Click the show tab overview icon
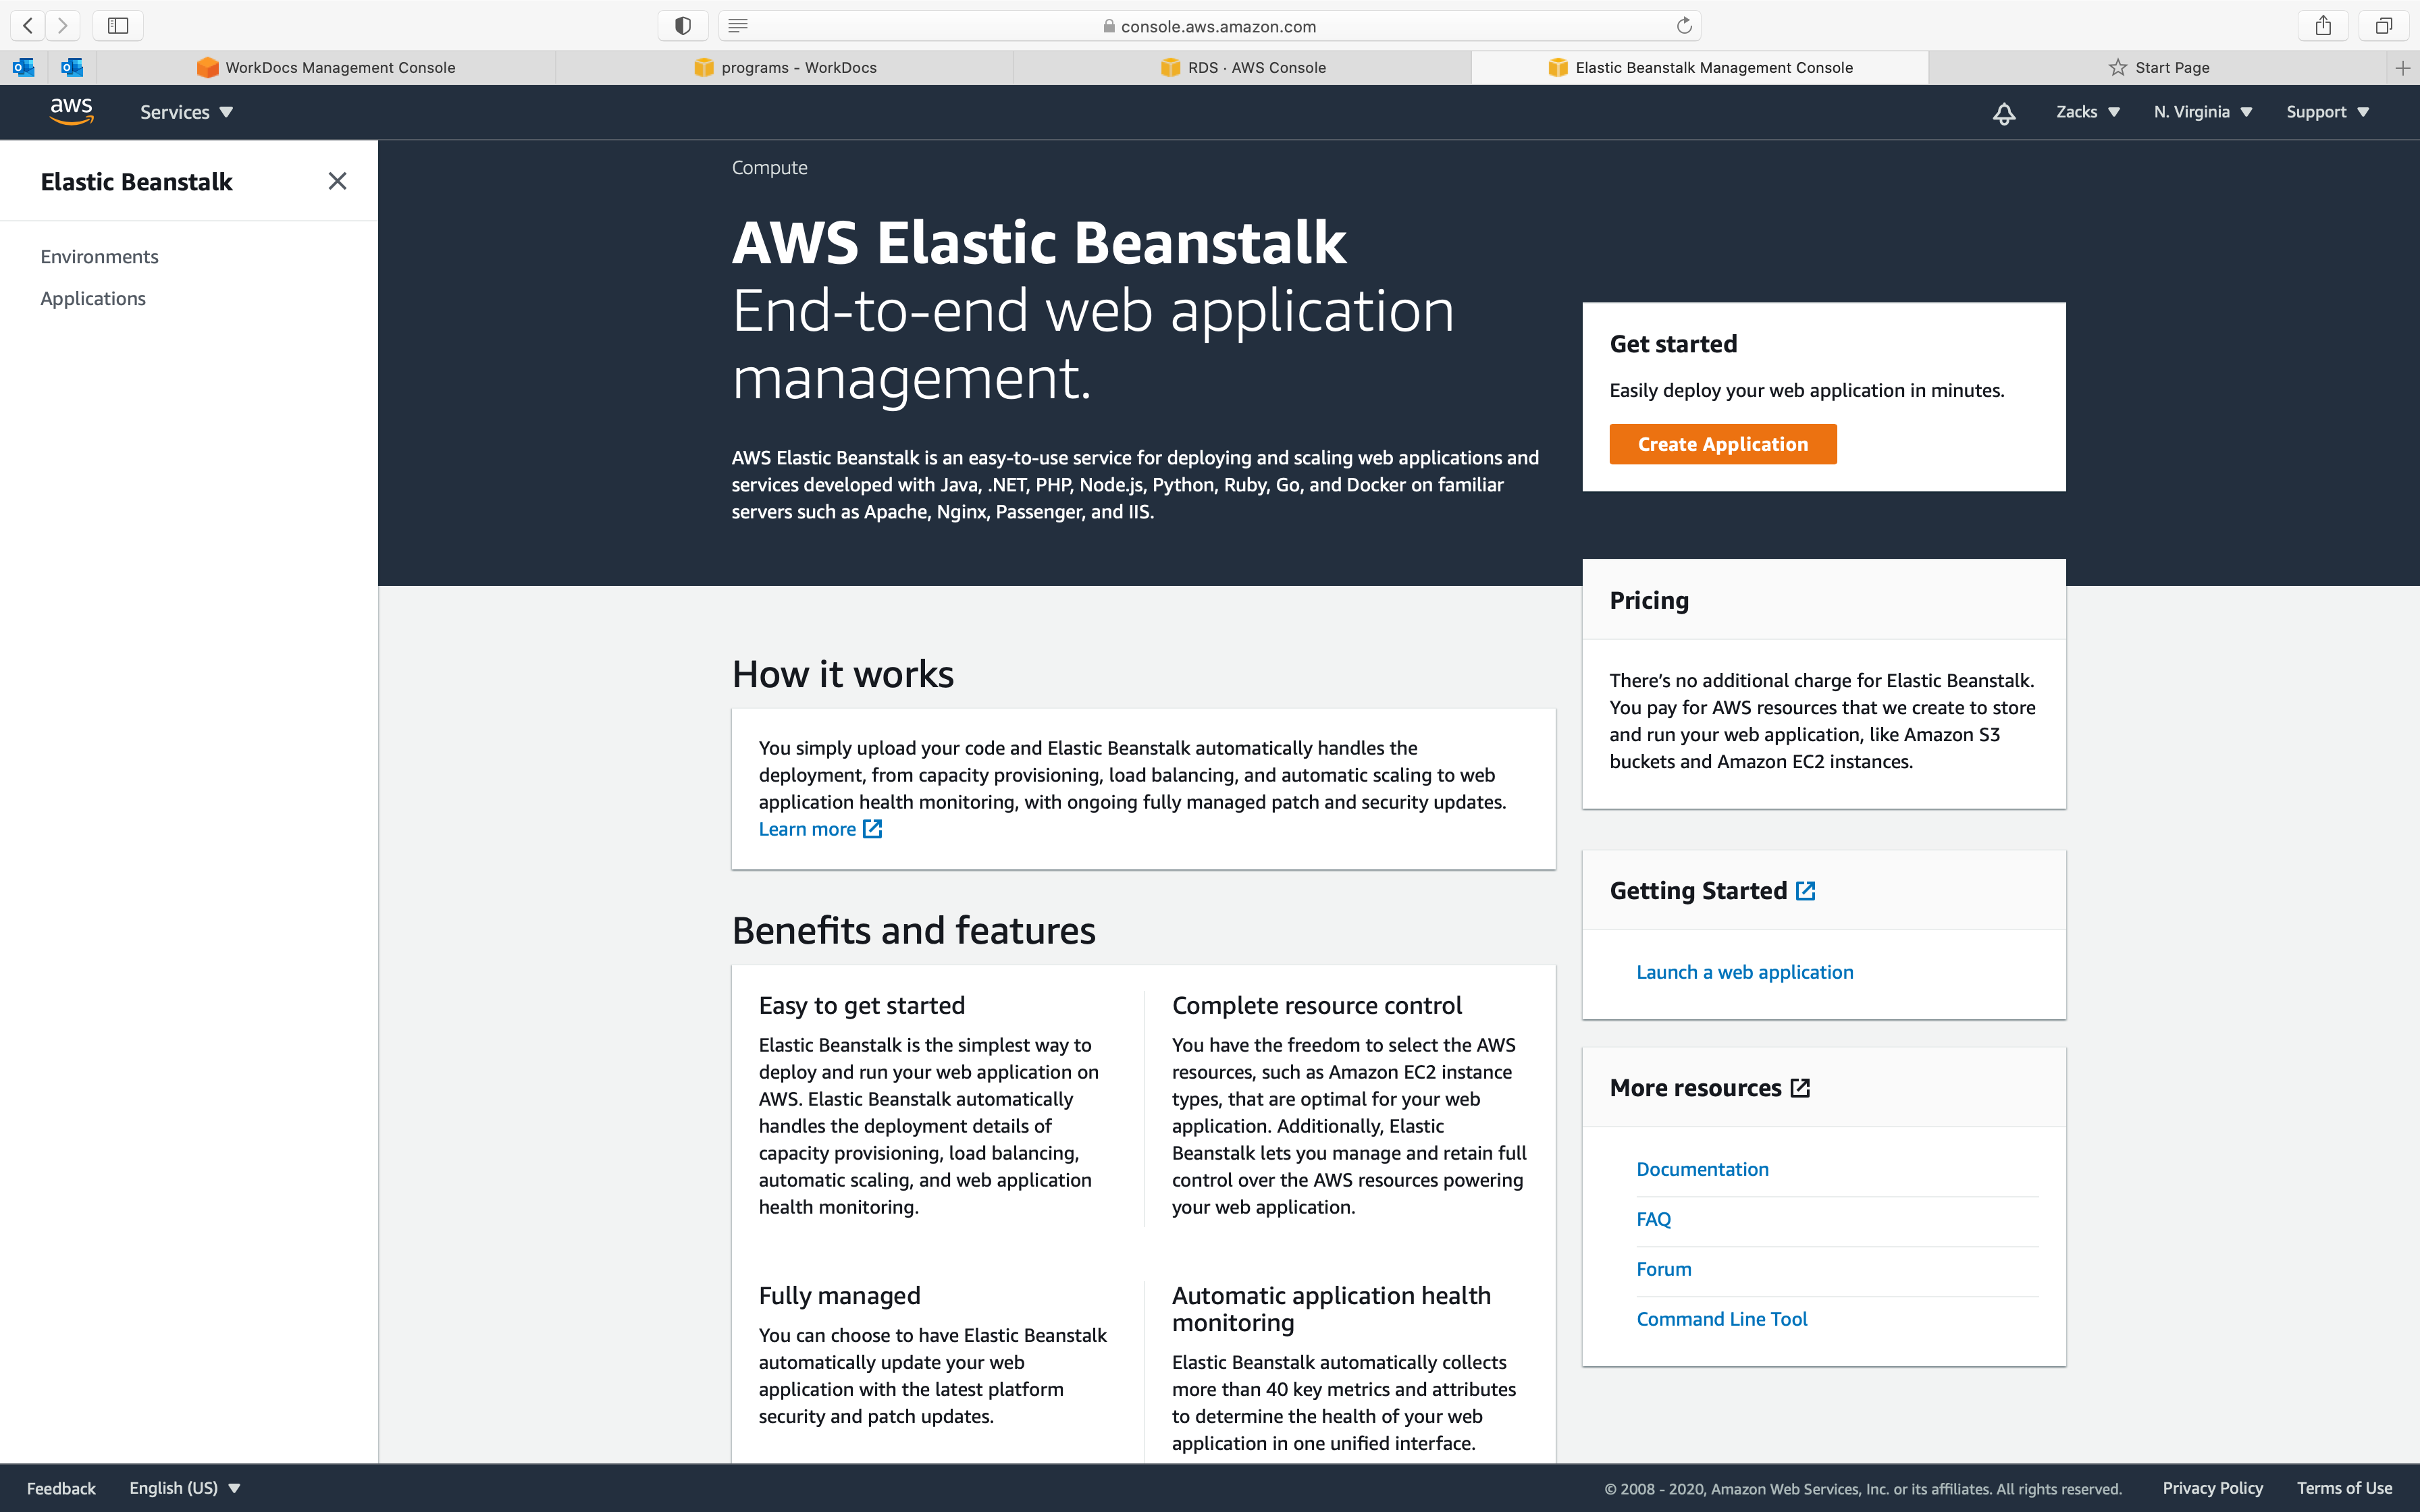 click(2384, 26)
